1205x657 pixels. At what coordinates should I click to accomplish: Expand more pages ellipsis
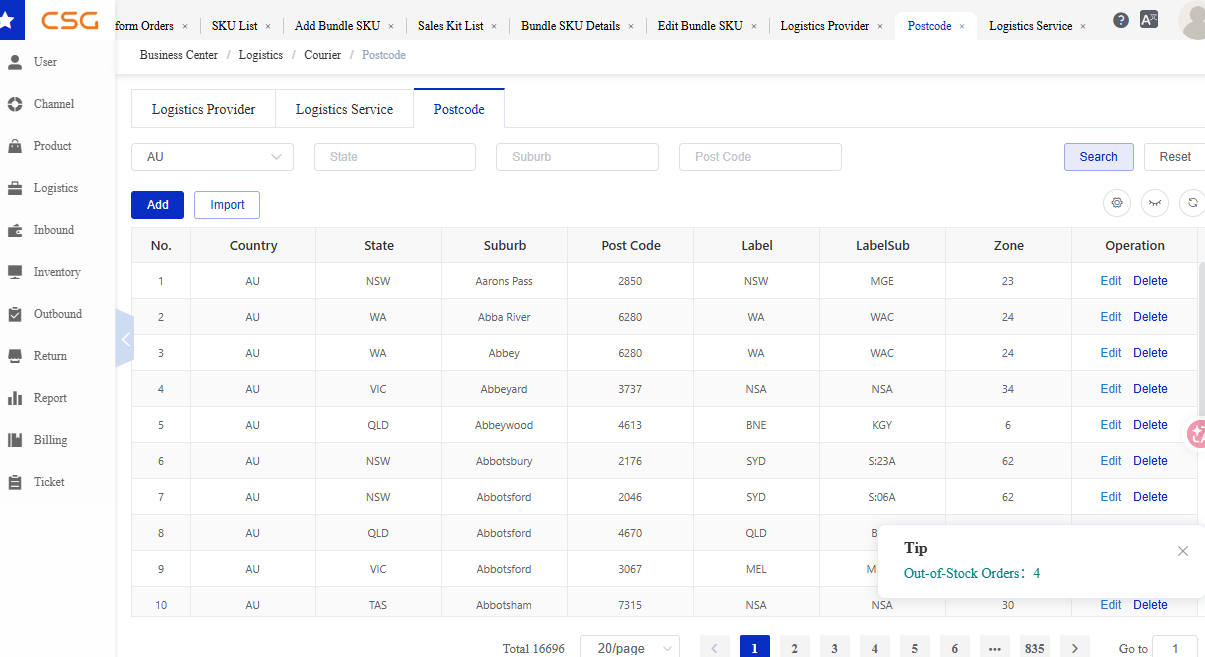995,648
